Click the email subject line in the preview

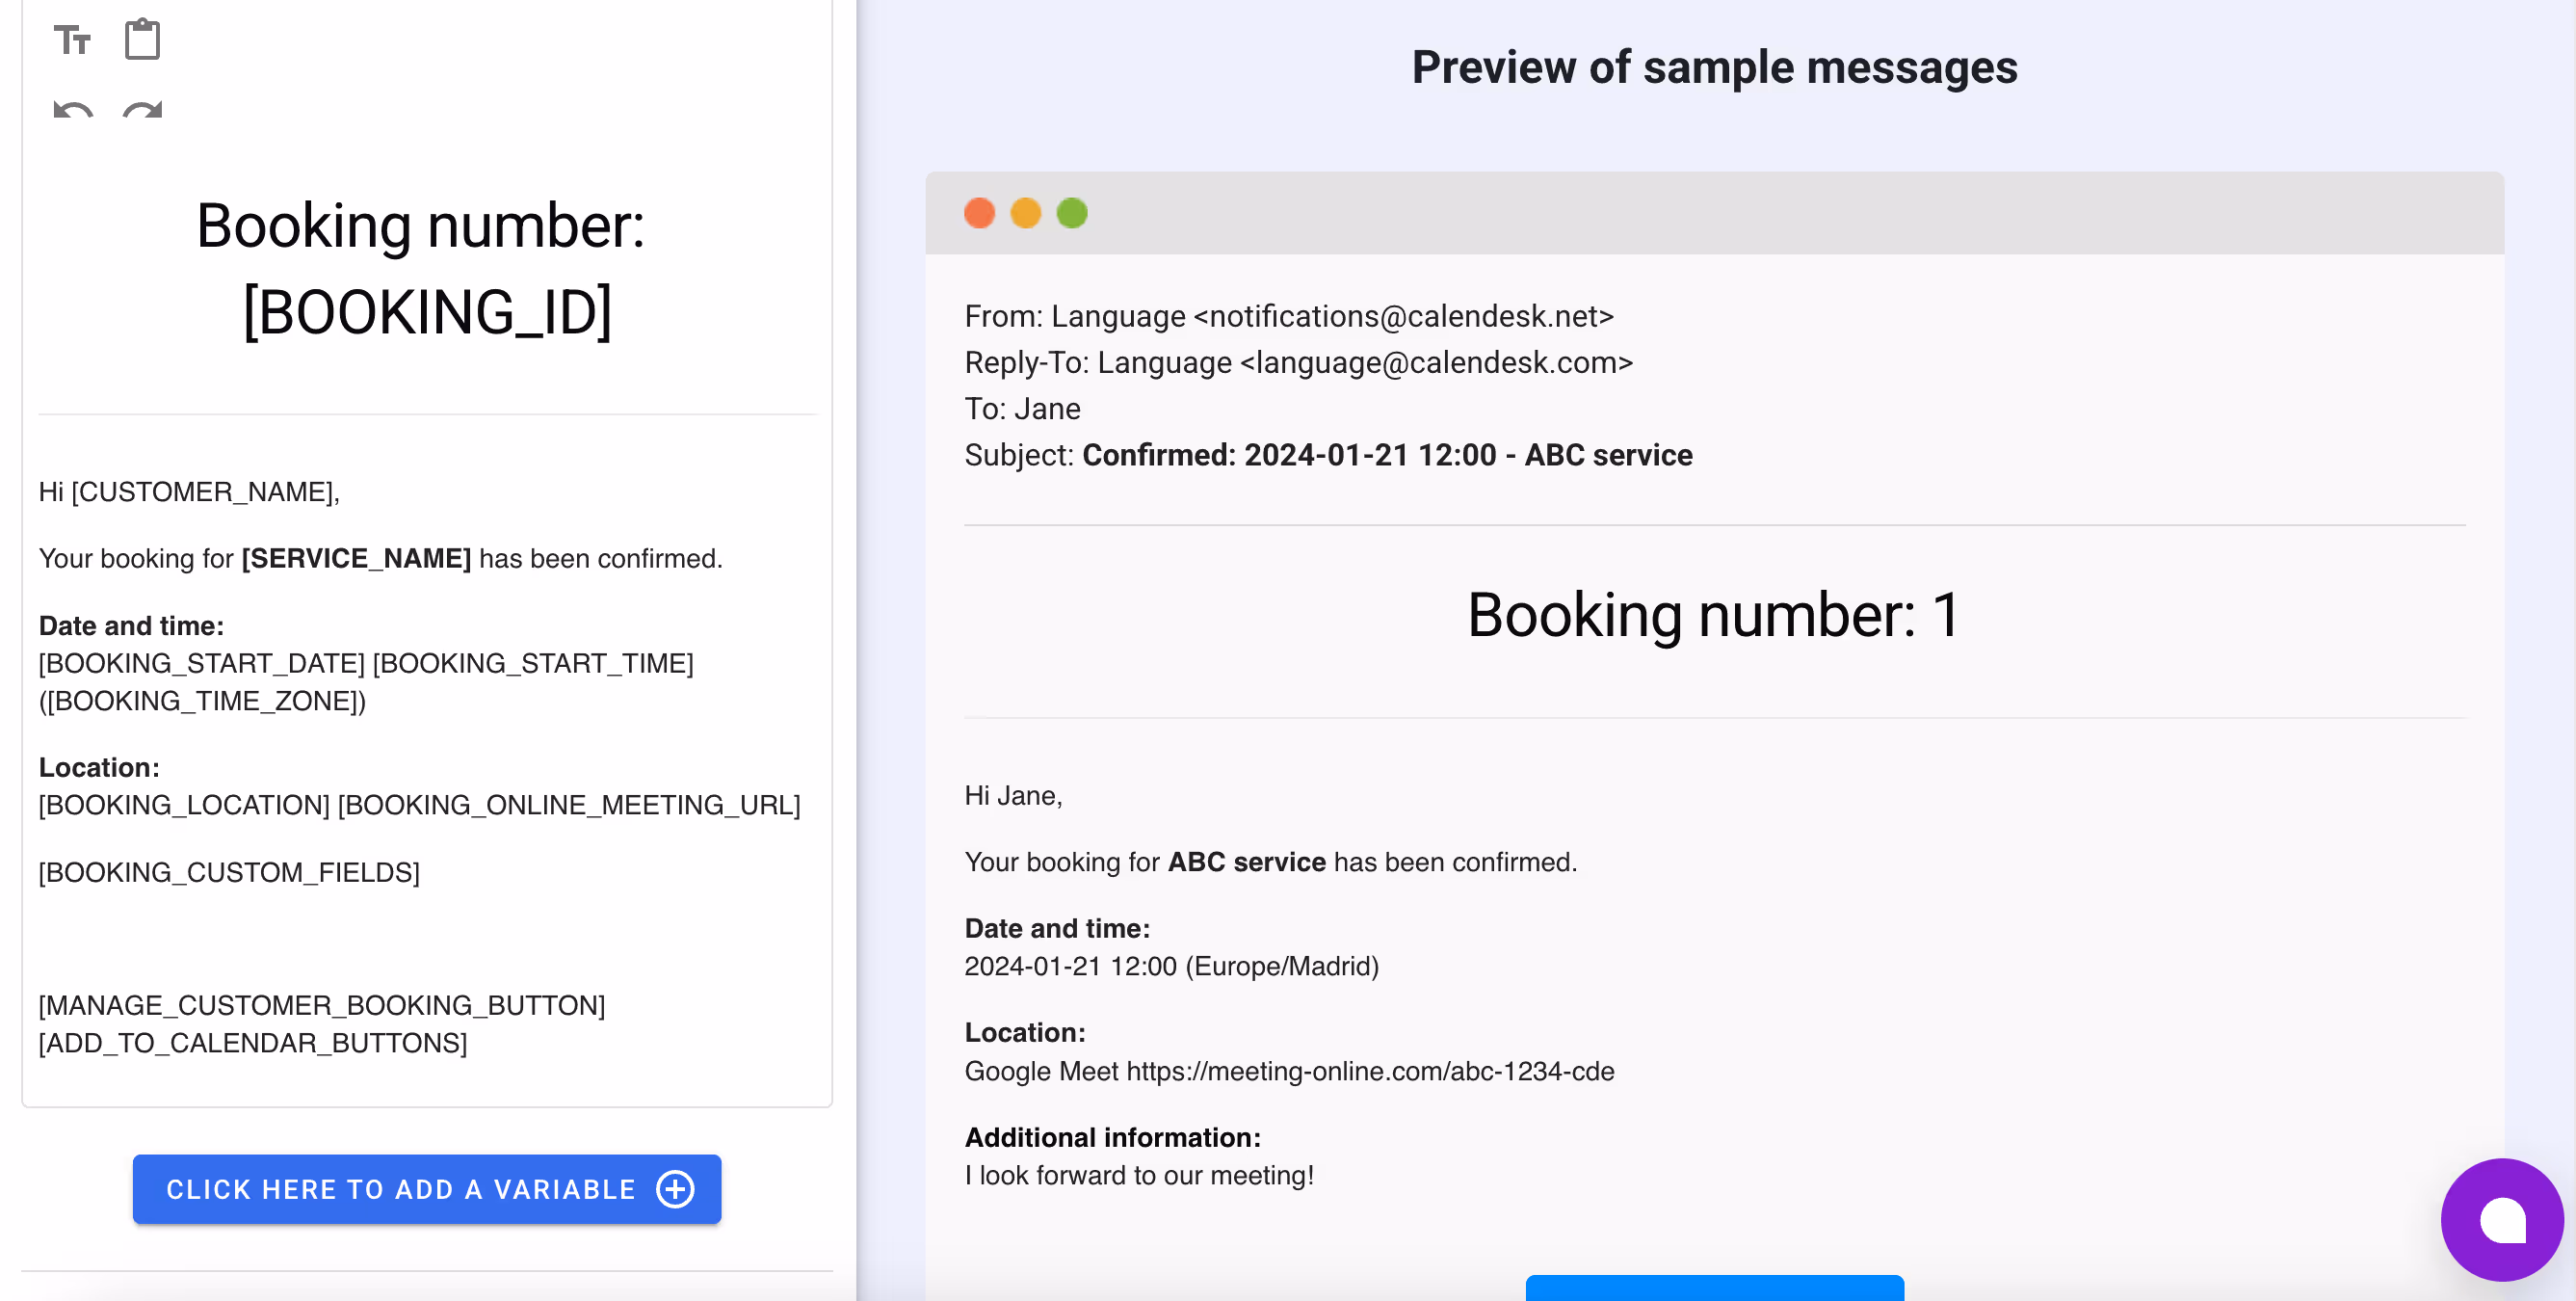click(1328, 455)
